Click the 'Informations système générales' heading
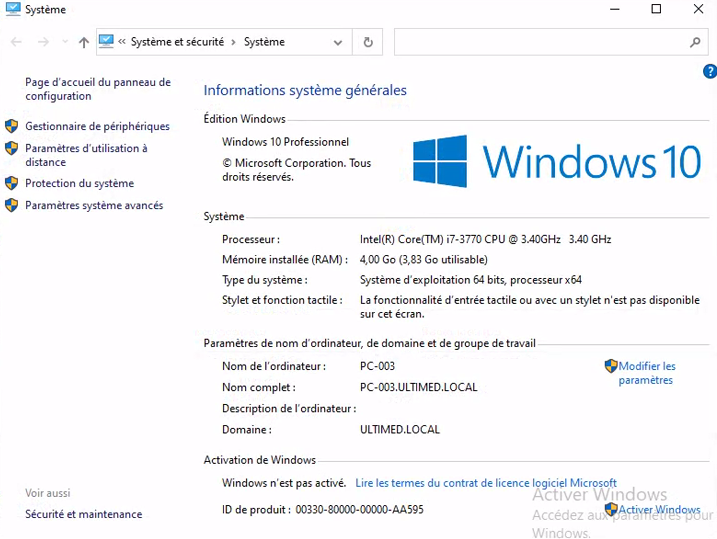Screen dimensions: 717x539 coord(305,90)
